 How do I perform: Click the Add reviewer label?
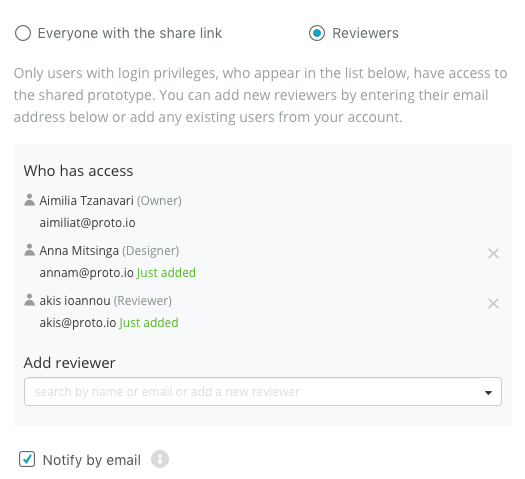69,363
